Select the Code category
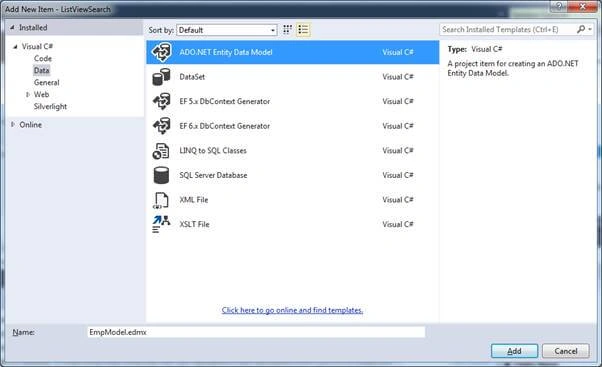This screenshot has height=367, width=602. [43, 58]
